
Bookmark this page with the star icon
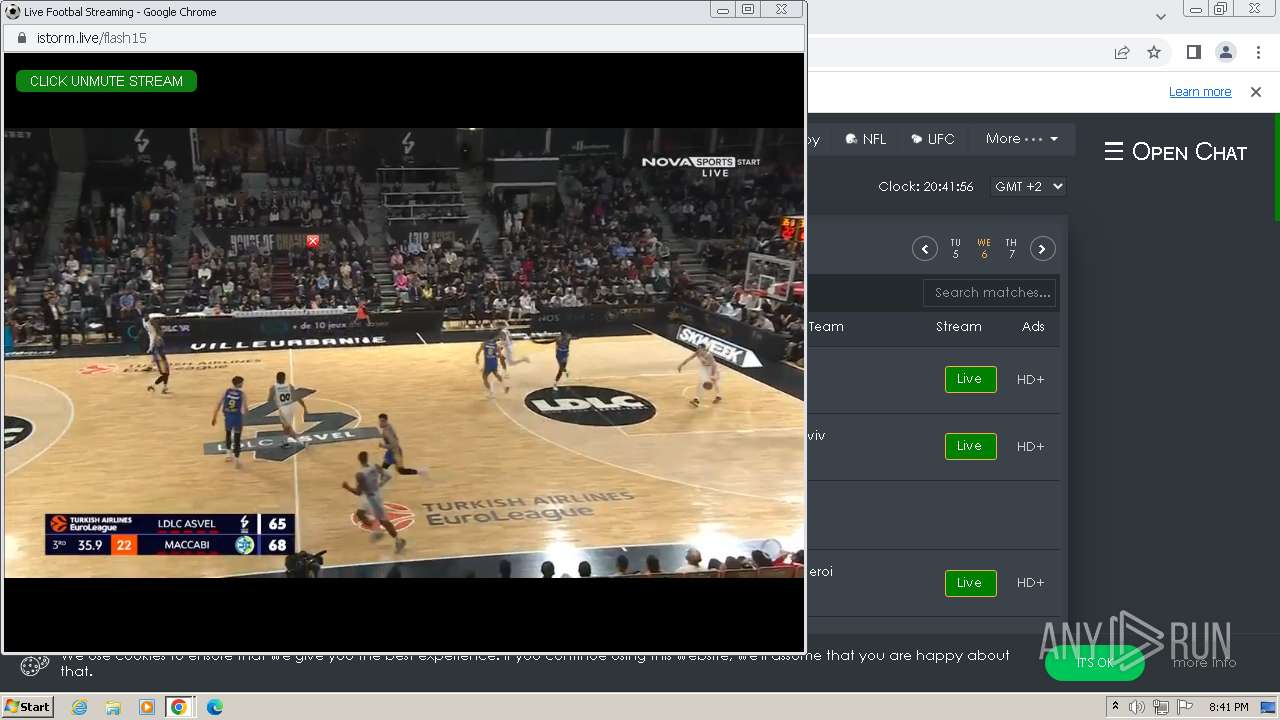click(x=1154, y=53)
